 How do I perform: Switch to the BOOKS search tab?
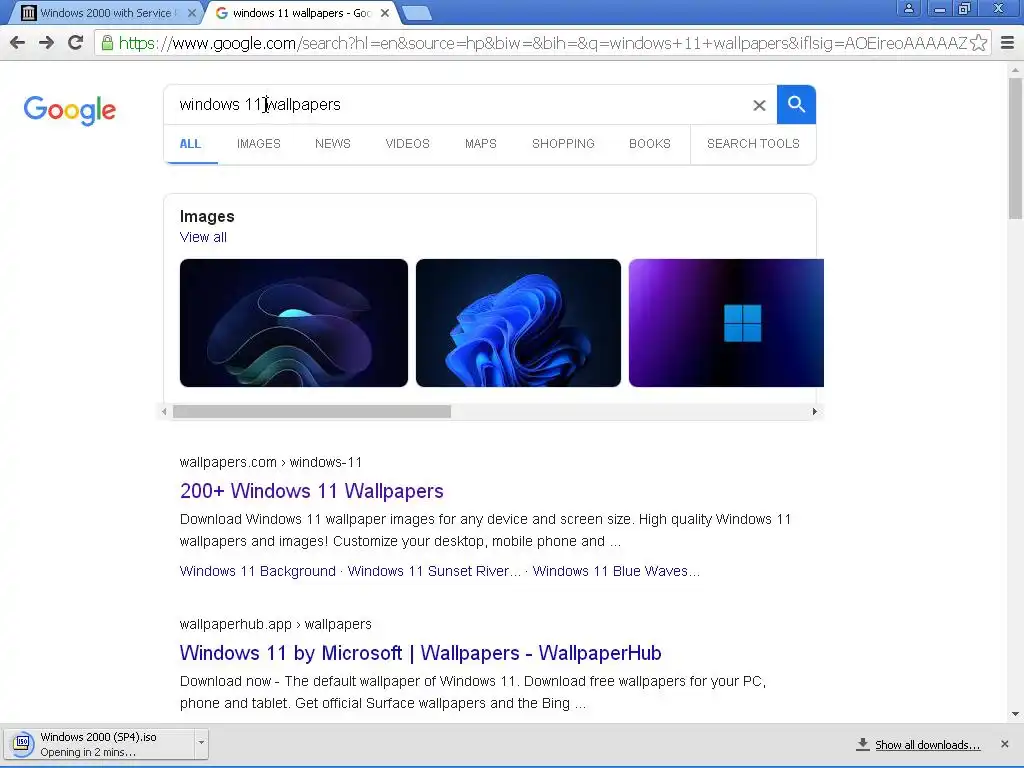[x=650, y=144]
